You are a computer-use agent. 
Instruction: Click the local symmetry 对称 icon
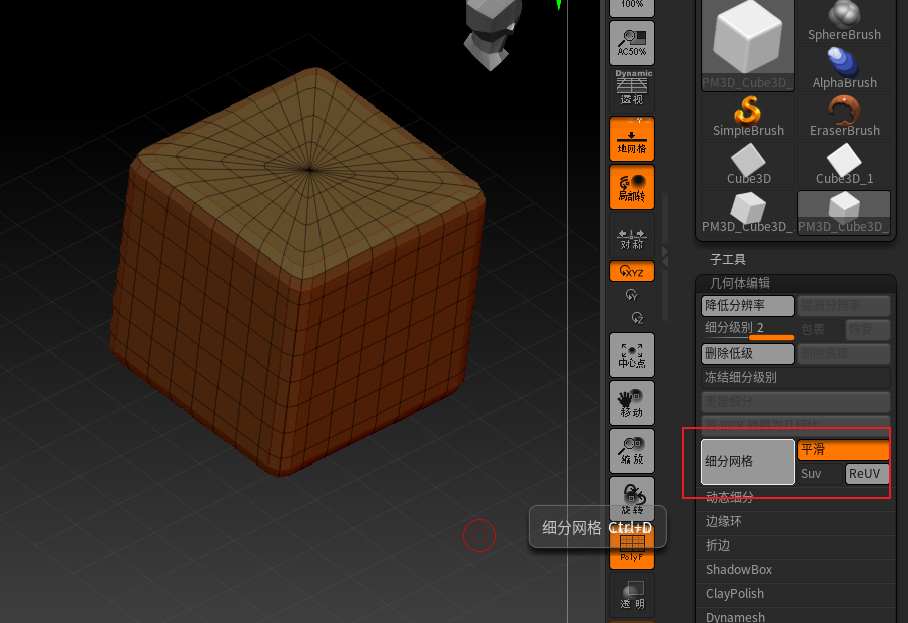click(x=632, y=235)
